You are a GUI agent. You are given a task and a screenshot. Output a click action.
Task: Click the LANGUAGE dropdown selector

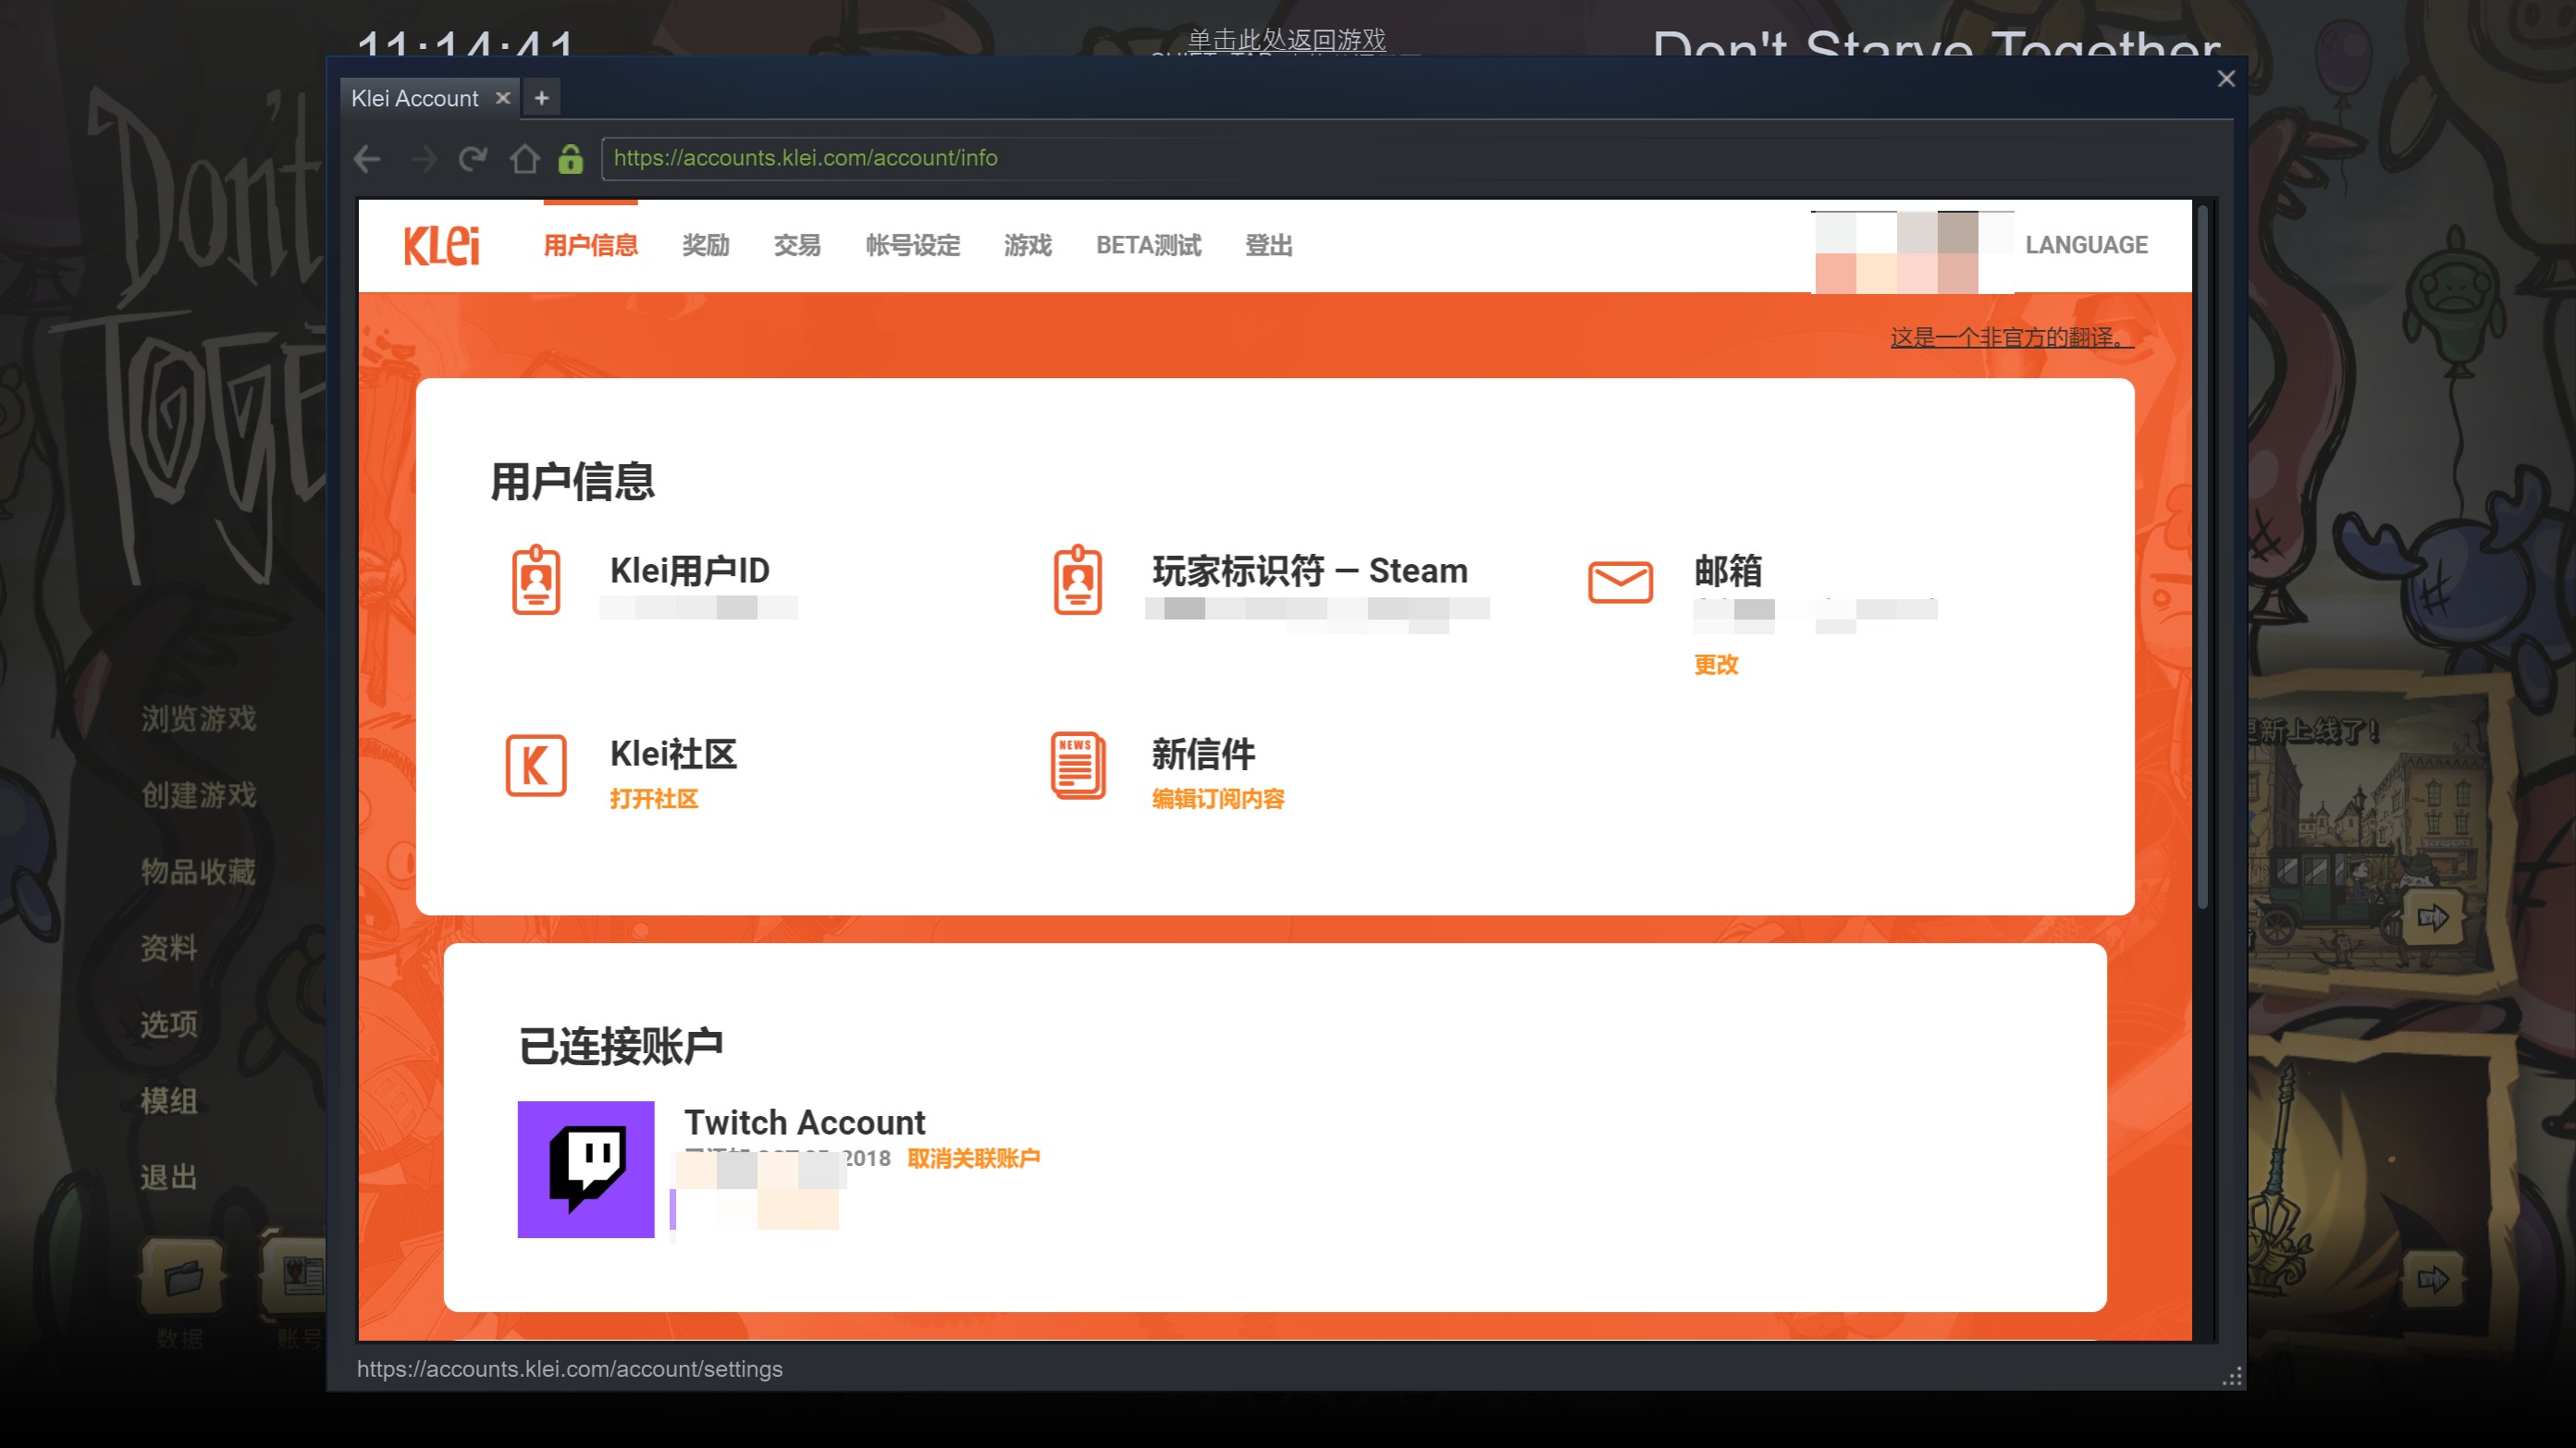(2086, 244)
